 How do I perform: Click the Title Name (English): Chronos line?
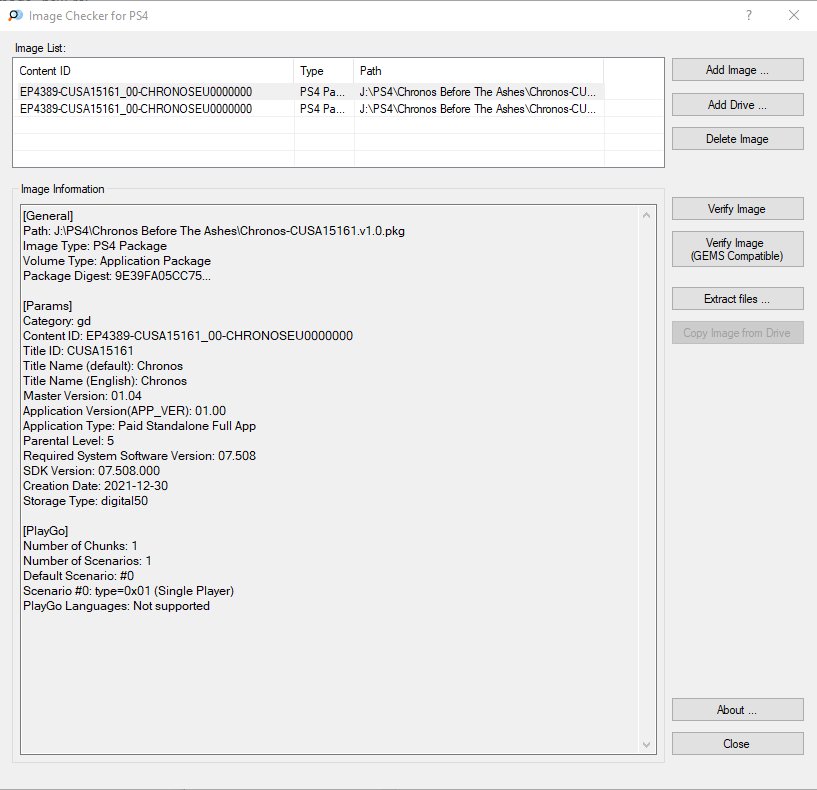tap(105, 381)
